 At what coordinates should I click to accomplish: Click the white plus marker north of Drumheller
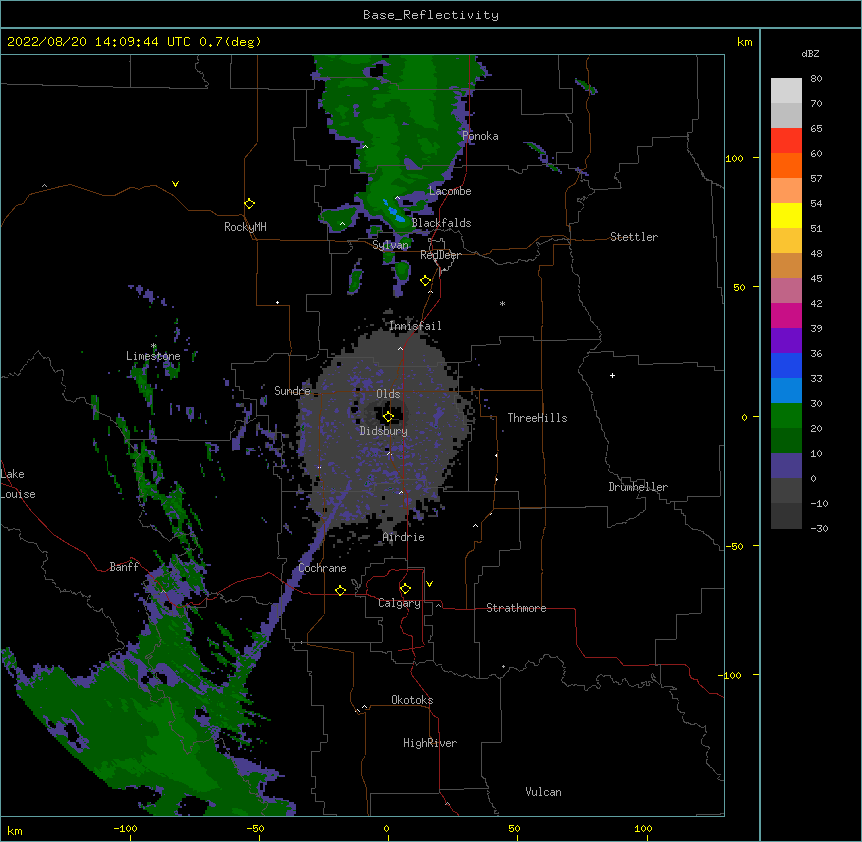612,375
